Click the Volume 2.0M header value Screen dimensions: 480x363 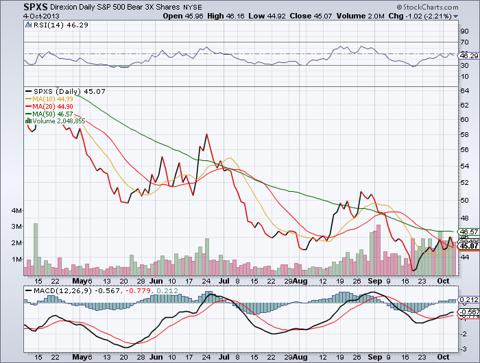coord(361,16)
